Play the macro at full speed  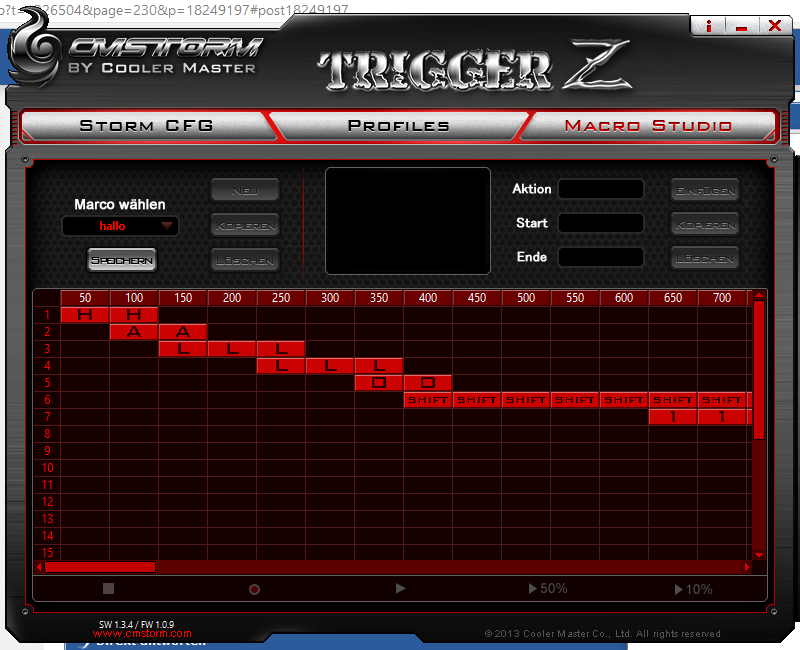(x=401, y=588)
